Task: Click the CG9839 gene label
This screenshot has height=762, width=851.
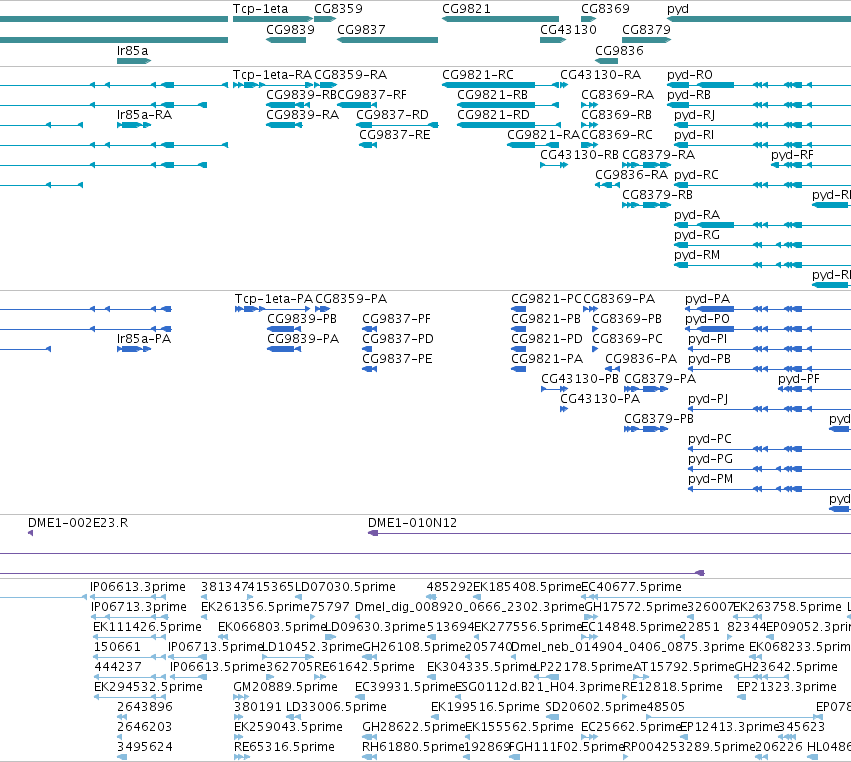Action: click(290, 30)
